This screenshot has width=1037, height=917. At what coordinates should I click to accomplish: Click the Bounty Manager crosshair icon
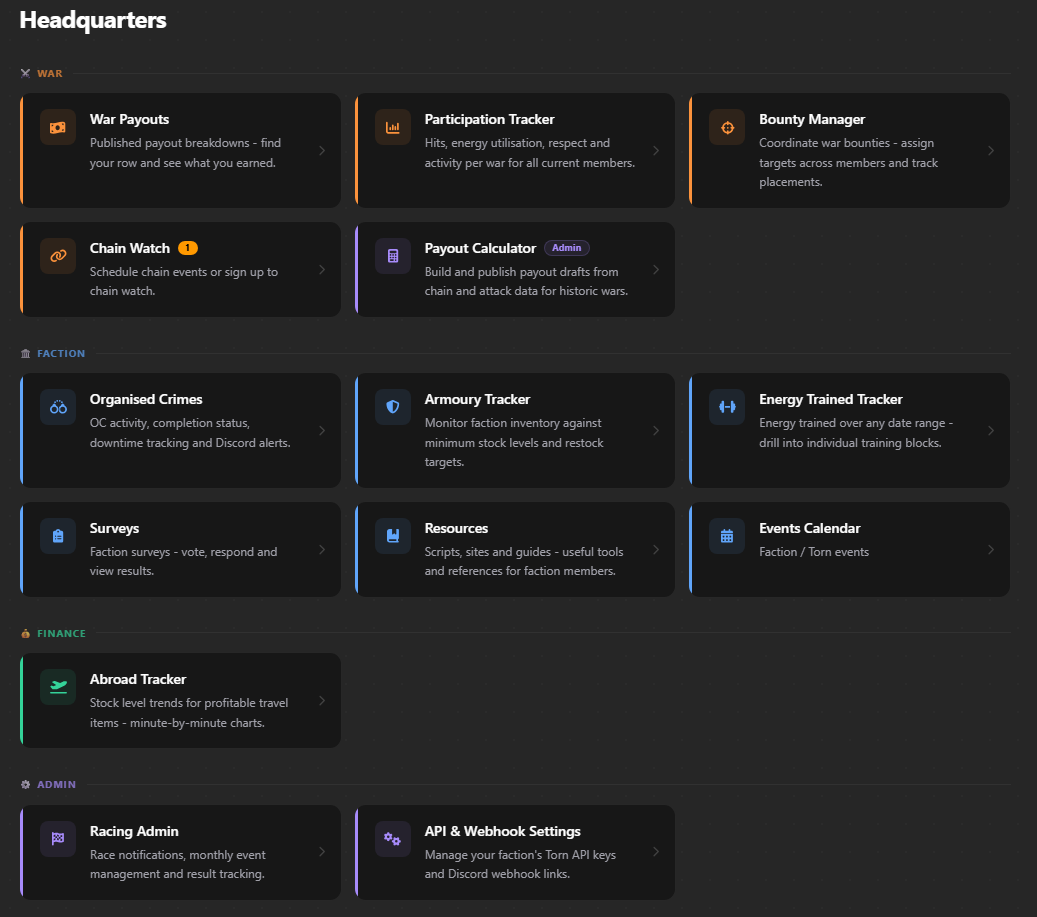pyautogui.click(x=727, y=127)
